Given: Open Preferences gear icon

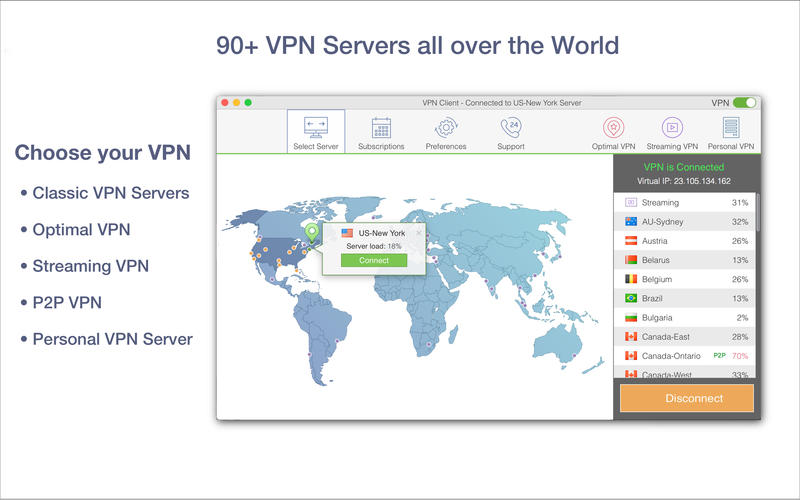Looking at the screenshot, I should coord(445,128).
